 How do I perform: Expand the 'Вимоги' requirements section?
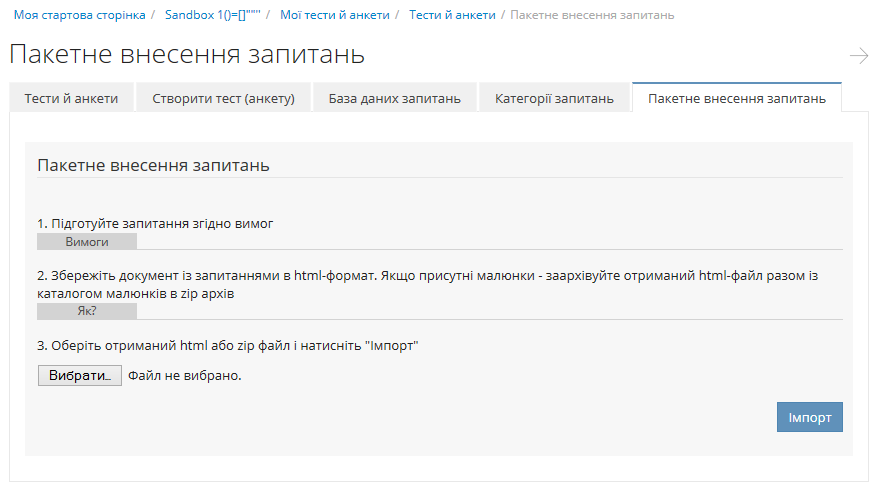pyautogui.click(x=87, y=241)
